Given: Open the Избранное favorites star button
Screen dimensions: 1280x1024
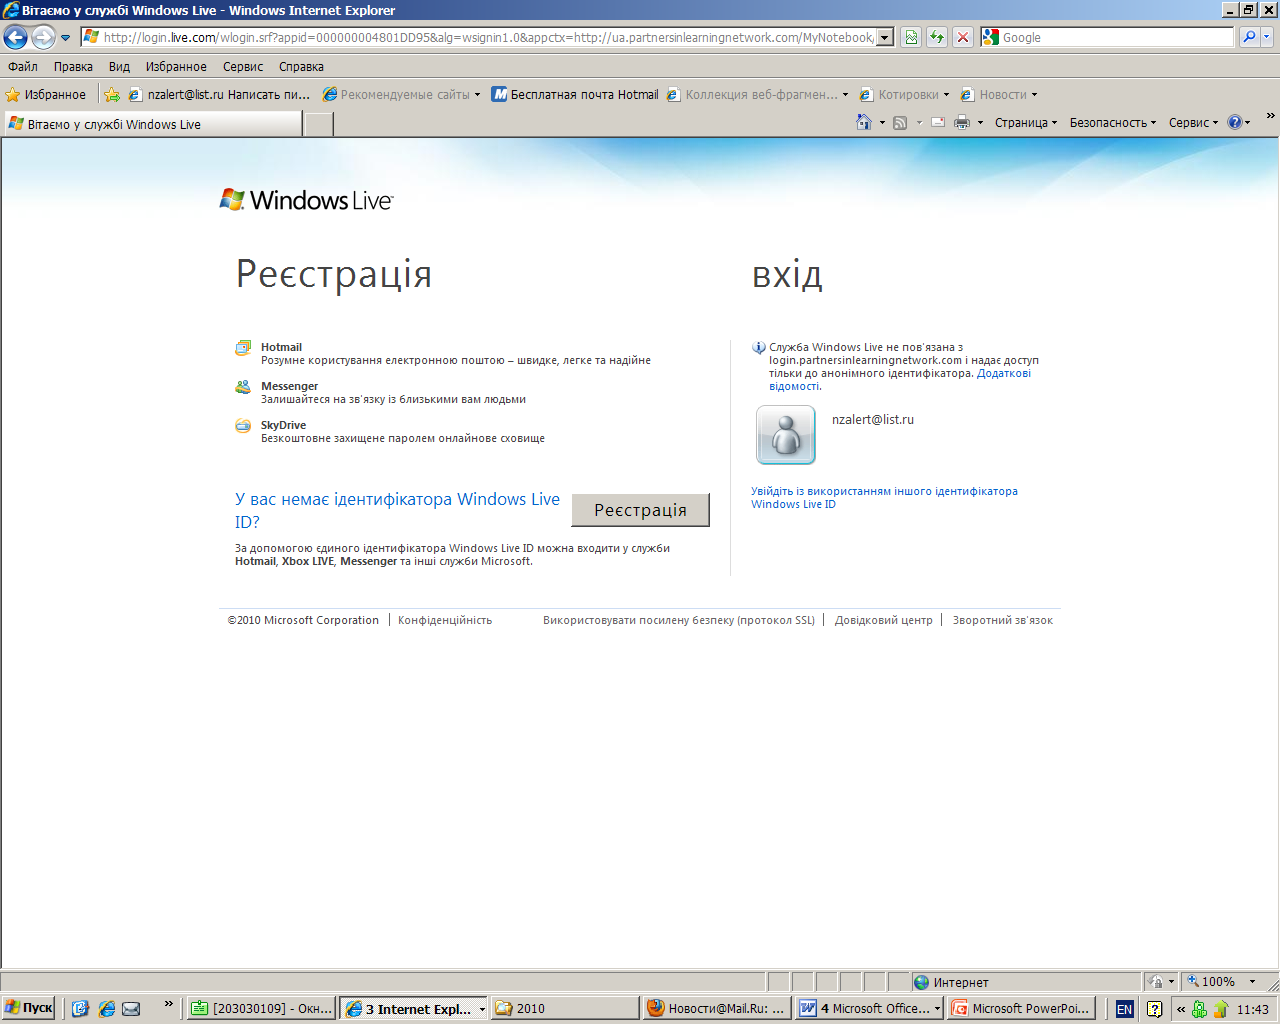Looking at the screenshot, I should tap(46, 95).
